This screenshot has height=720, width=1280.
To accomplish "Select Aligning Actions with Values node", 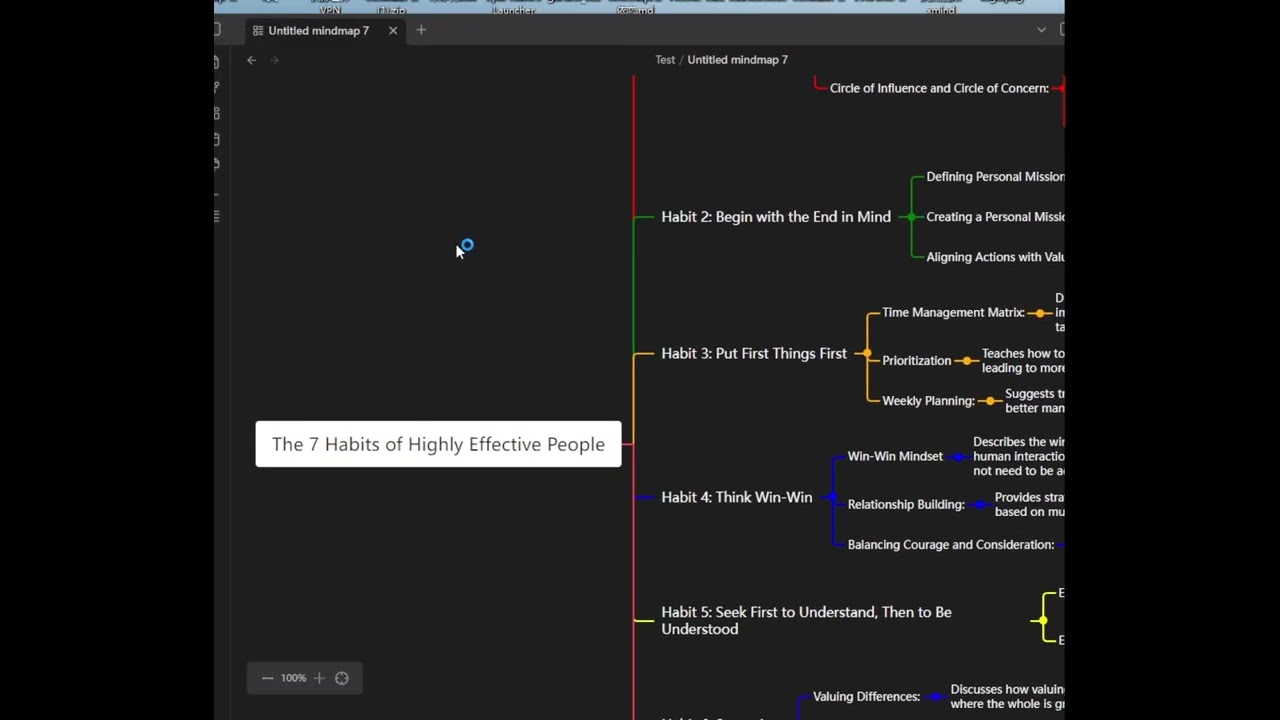I will tap(995, 257).
